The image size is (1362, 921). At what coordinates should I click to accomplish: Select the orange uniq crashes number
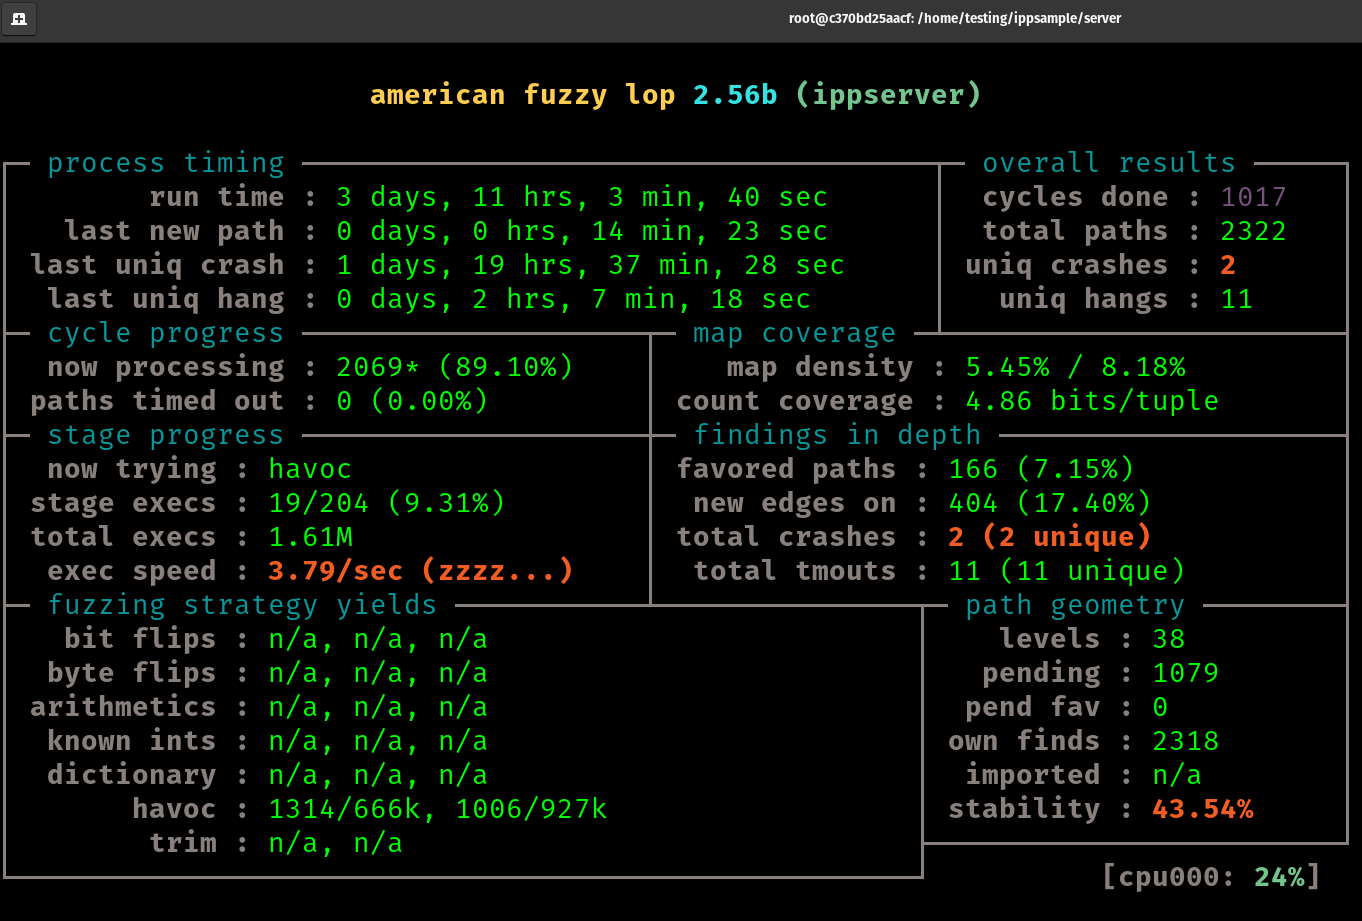(x=1228, y=265)
